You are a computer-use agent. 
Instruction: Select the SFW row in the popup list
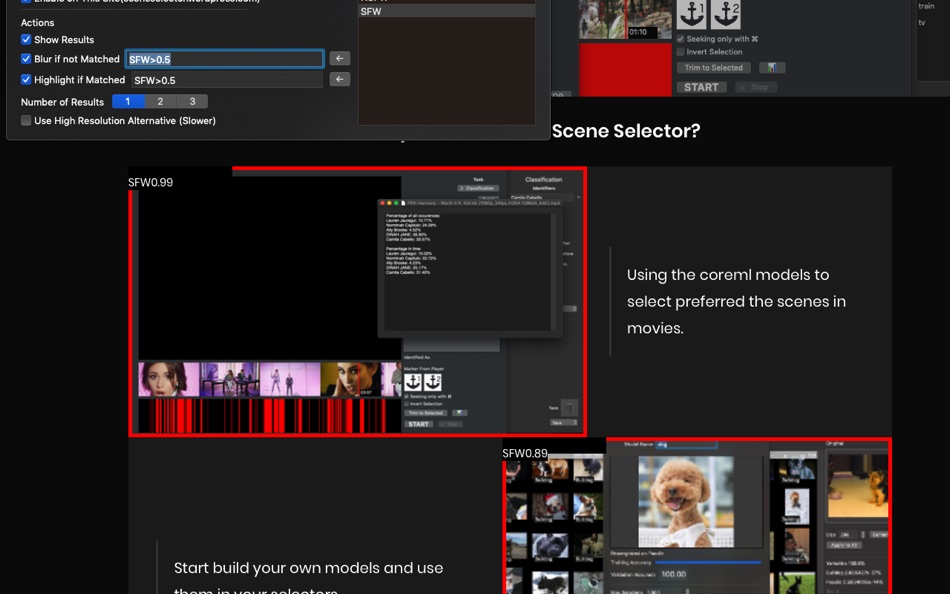click(x=447, y=11)
